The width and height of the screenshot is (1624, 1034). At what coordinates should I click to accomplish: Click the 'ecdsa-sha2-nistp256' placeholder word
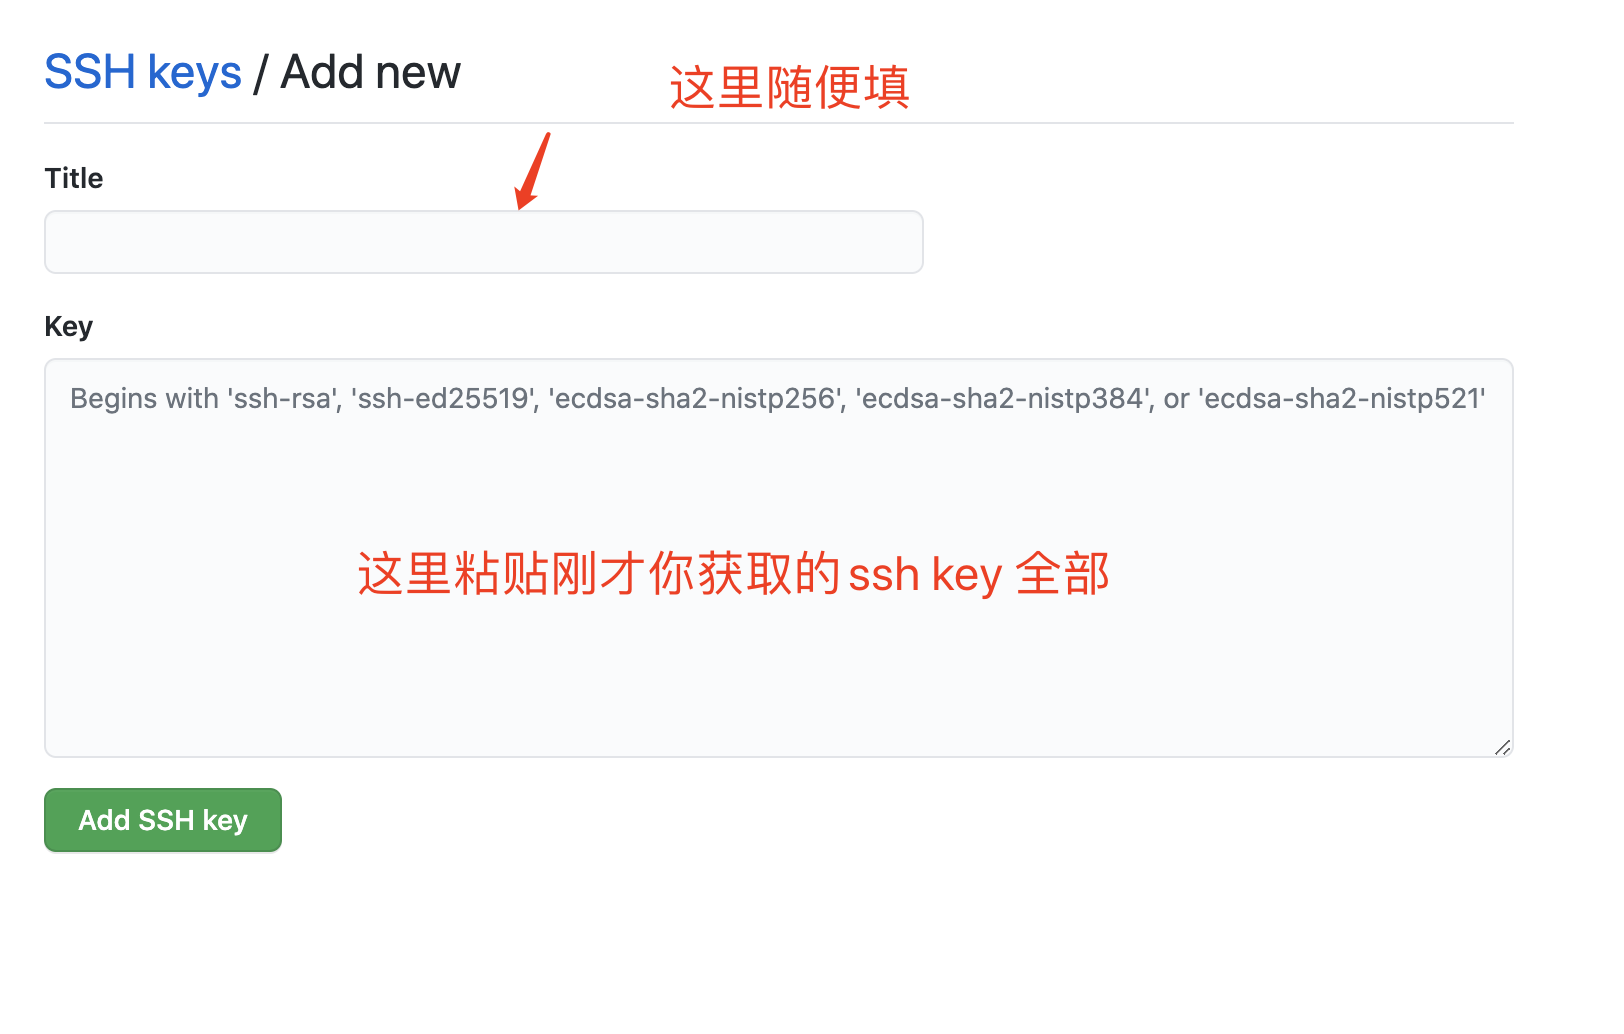[697, 399]
